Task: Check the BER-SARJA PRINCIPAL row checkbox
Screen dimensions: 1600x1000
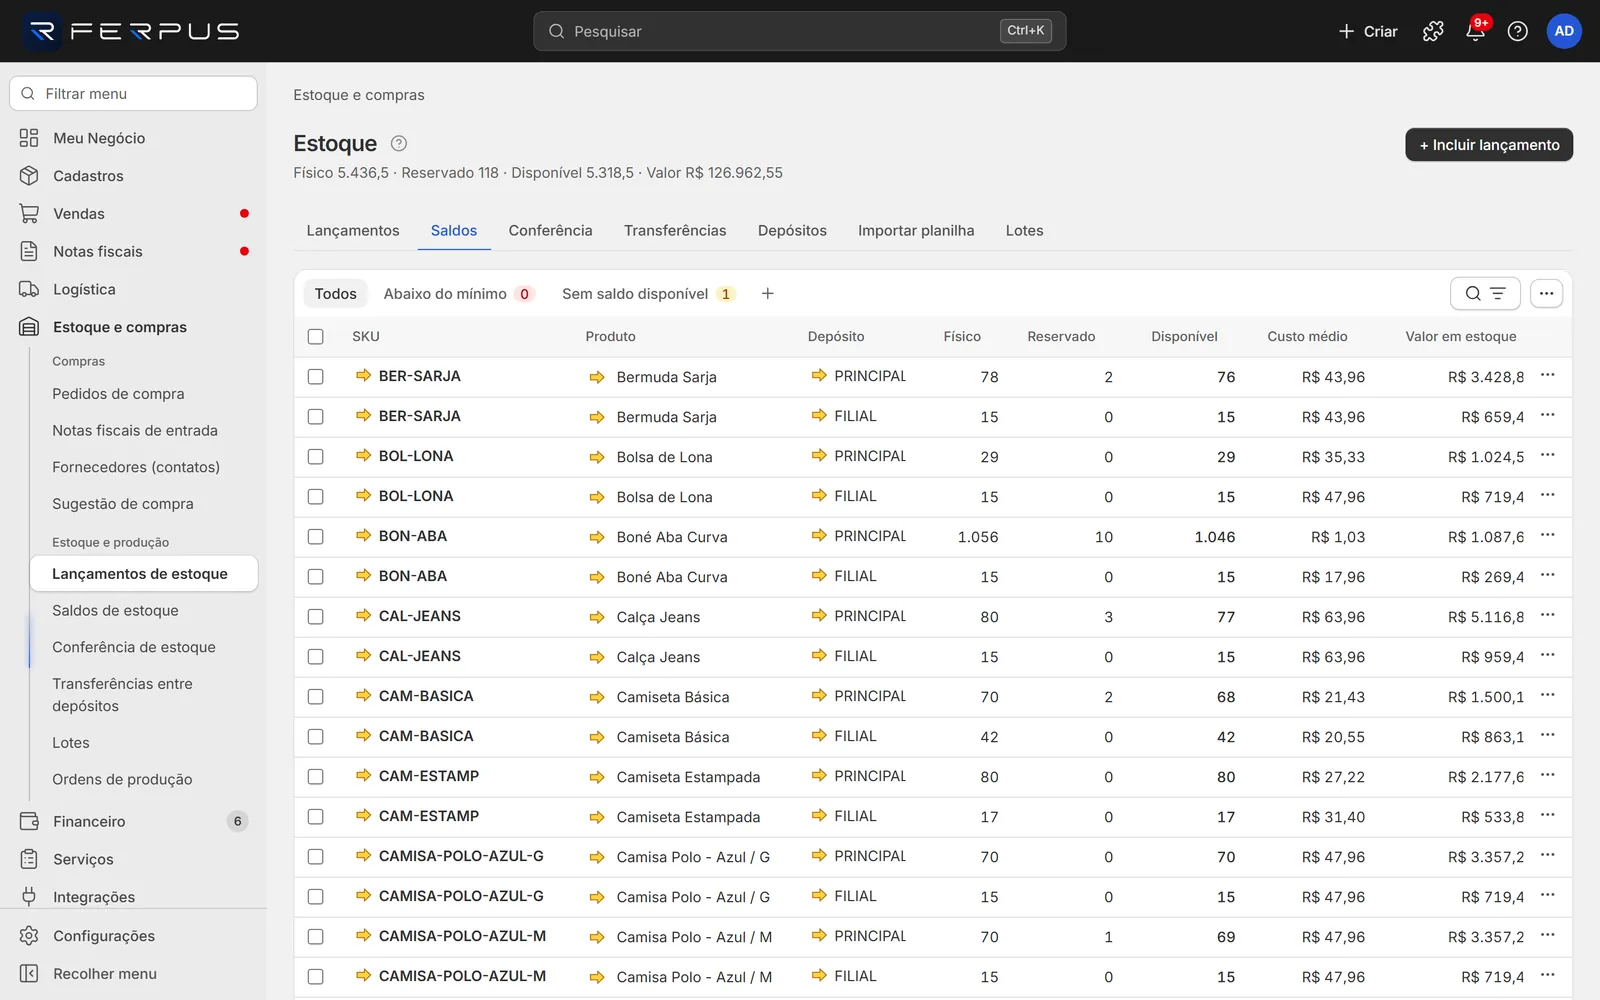Action: click(316, 377)
